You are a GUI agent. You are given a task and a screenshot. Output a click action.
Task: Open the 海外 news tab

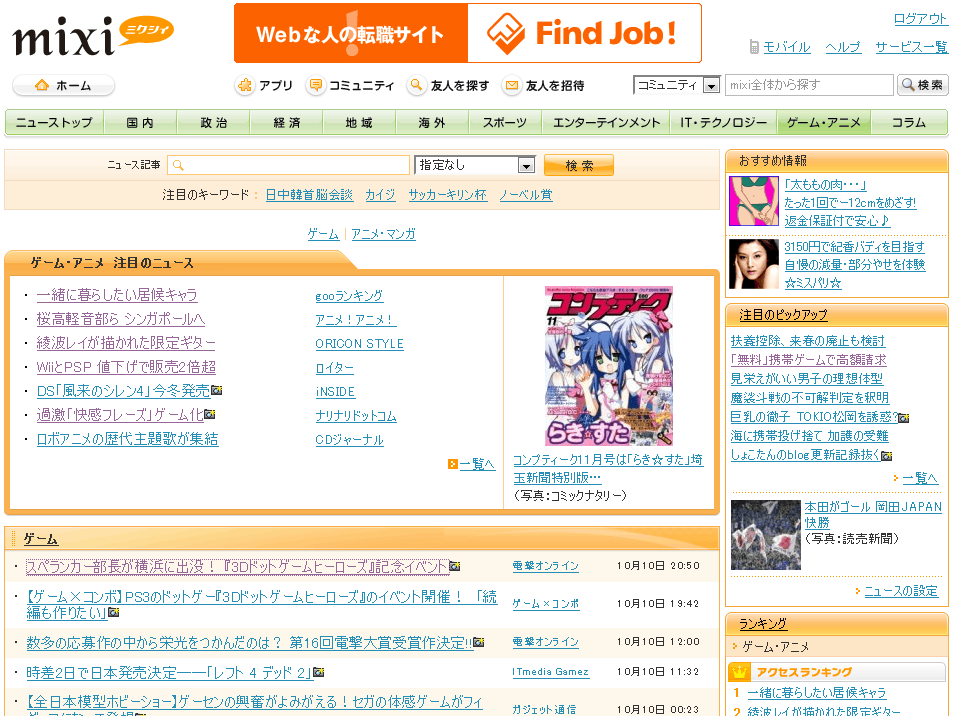point(432,122)
